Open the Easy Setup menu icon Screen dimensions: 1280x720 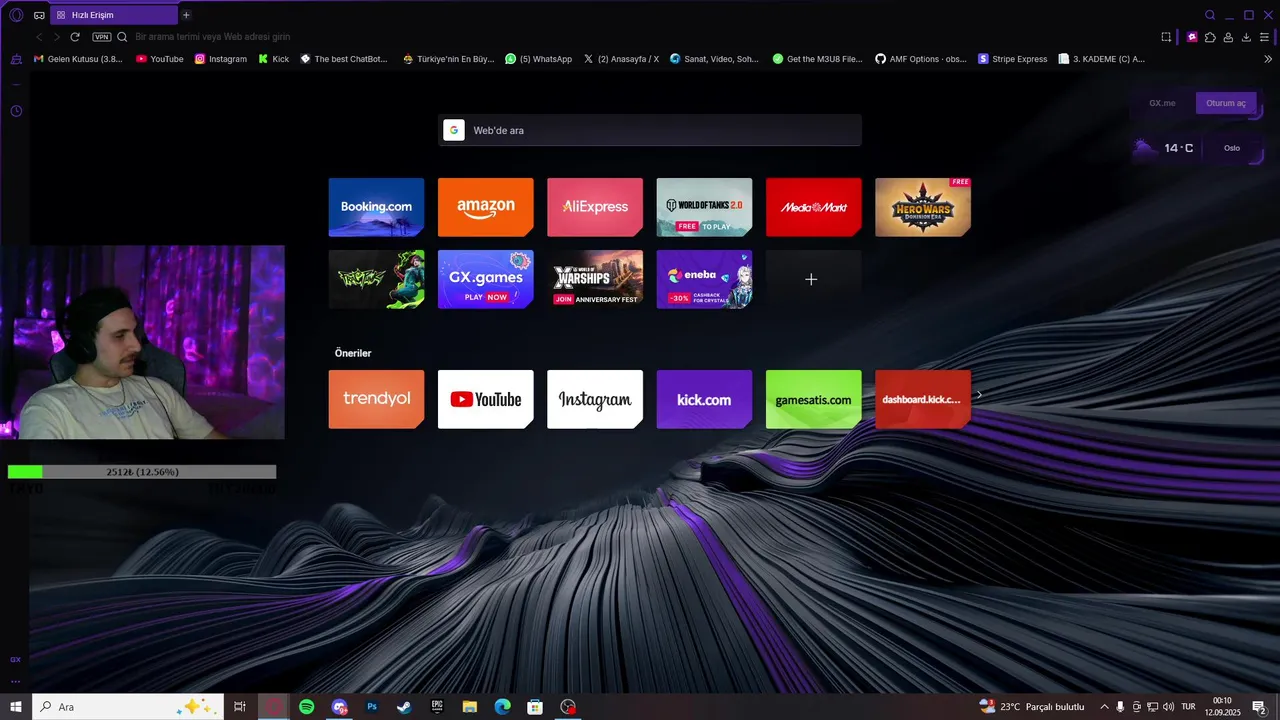pyautogui.click(x=1266, y=37)
